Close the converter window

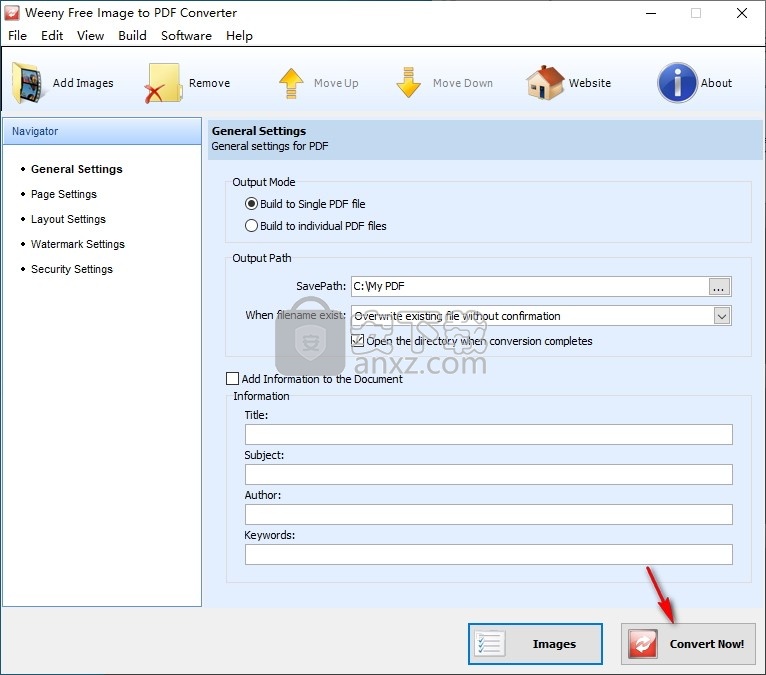tap(742, 13)
